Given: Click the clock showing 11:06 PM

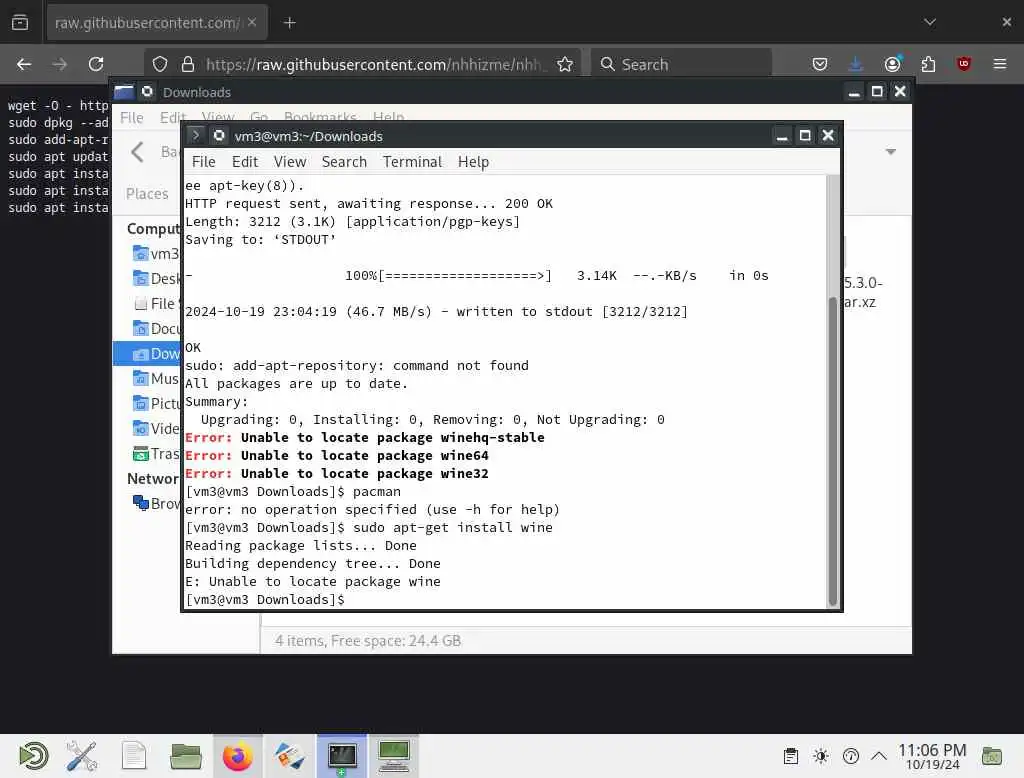Looking at the screenshot, I should pos(932,756).
